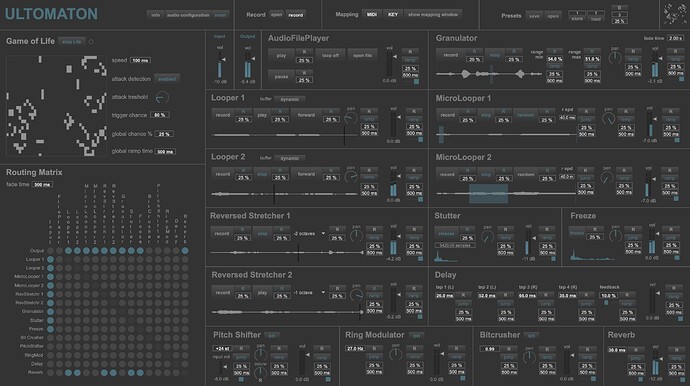Click play in AudioFilePlayer
The width and height of the screenshot is (690, 386).
point(281,56)
